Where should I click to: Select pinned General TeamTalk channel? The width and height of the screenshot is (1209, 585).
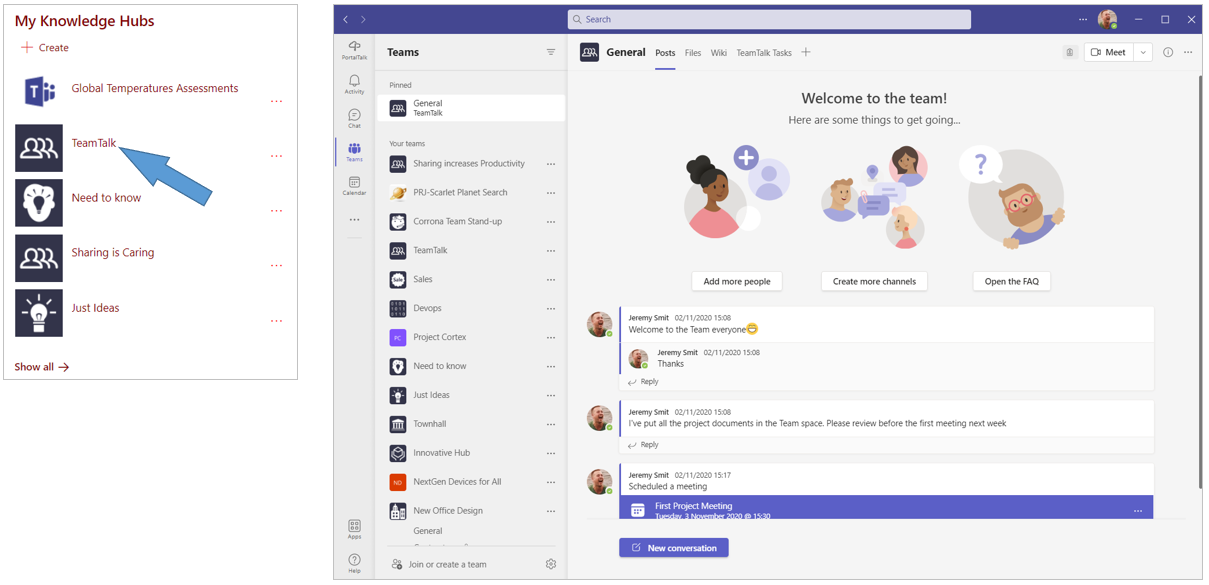coord(472,108)
